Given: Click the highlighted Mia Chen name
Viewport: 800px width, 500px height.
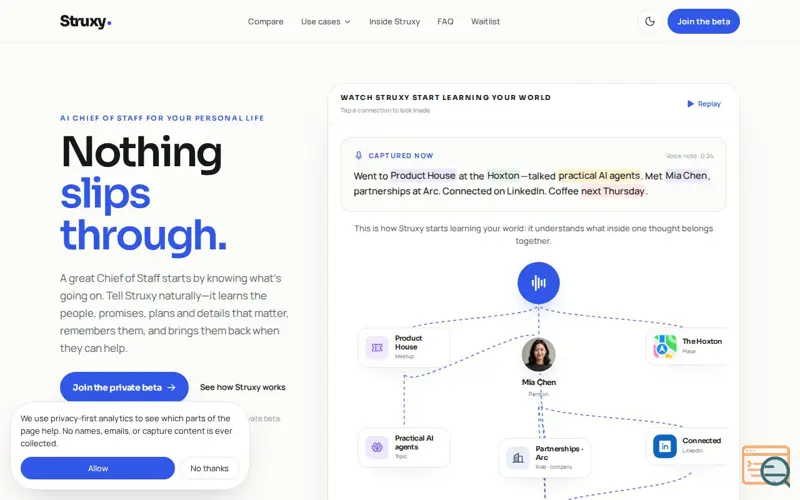Looking at the screenshot, I should click(x=686, y=176).
